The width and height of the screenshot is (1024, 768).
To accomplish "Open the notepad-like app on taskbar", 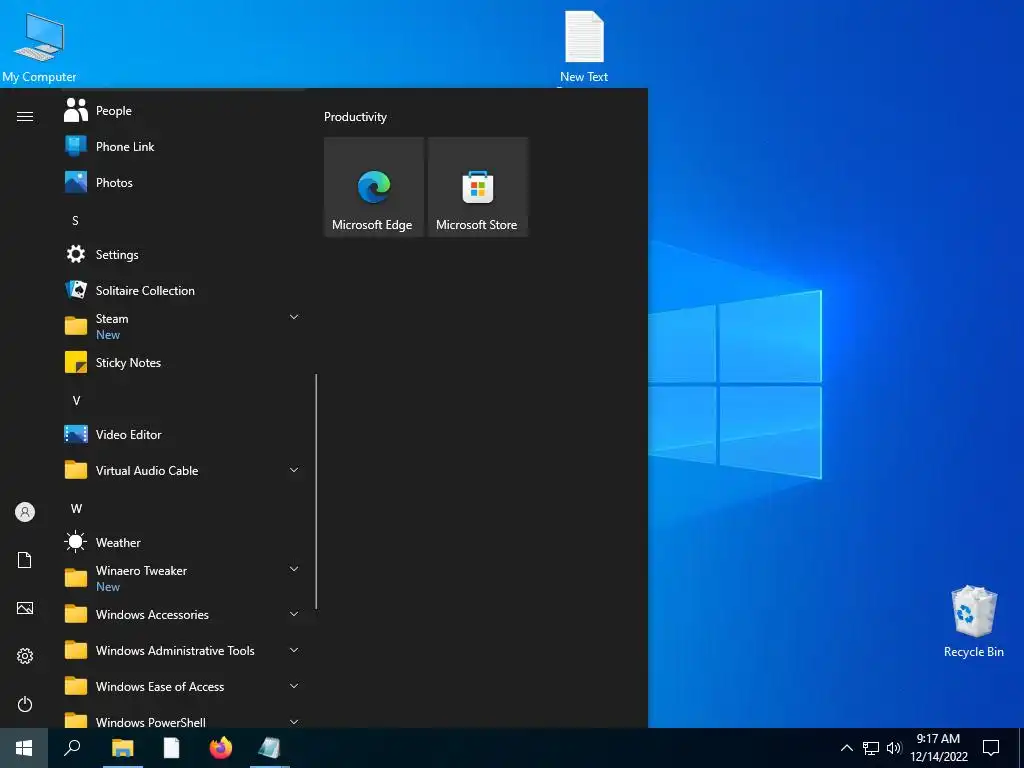I will [270, 748].
